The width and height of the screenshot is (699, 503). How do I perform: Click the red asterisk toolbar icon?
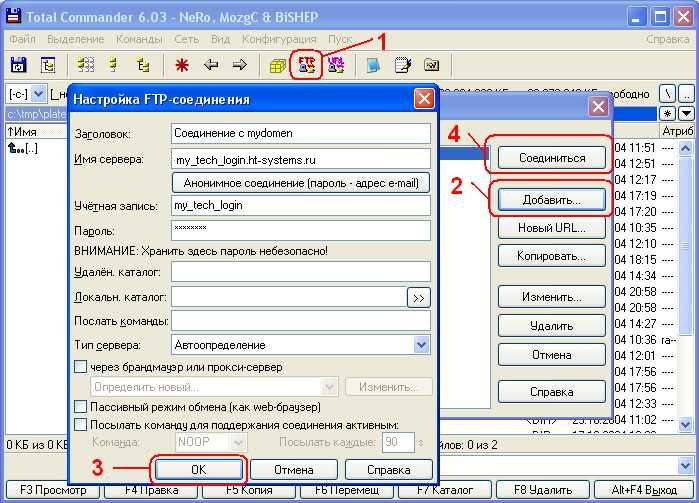[182, 65]
